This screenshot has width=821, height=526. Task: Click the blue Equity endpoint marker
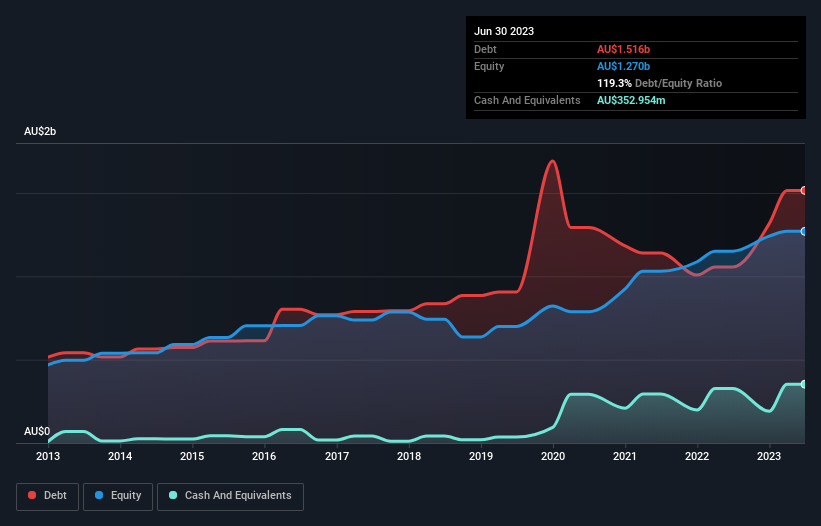[x=804, y=231]
